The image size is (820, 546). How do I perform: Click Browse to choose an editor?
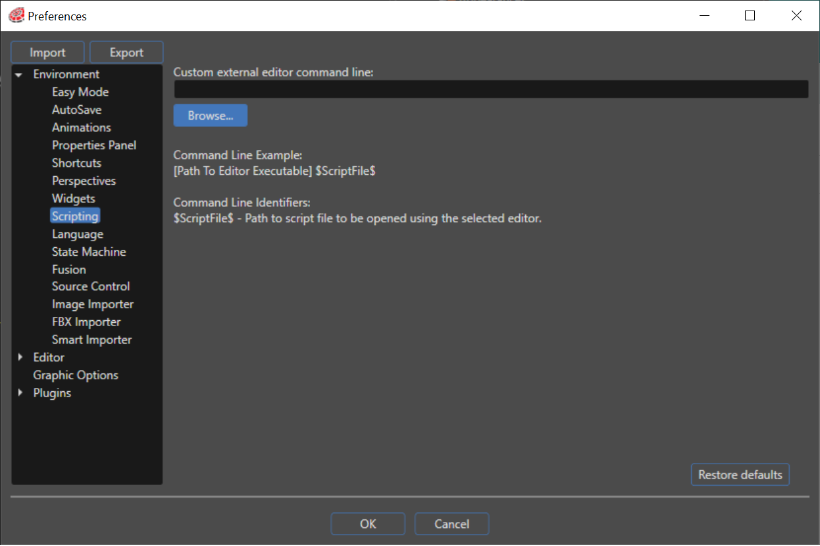210,116
